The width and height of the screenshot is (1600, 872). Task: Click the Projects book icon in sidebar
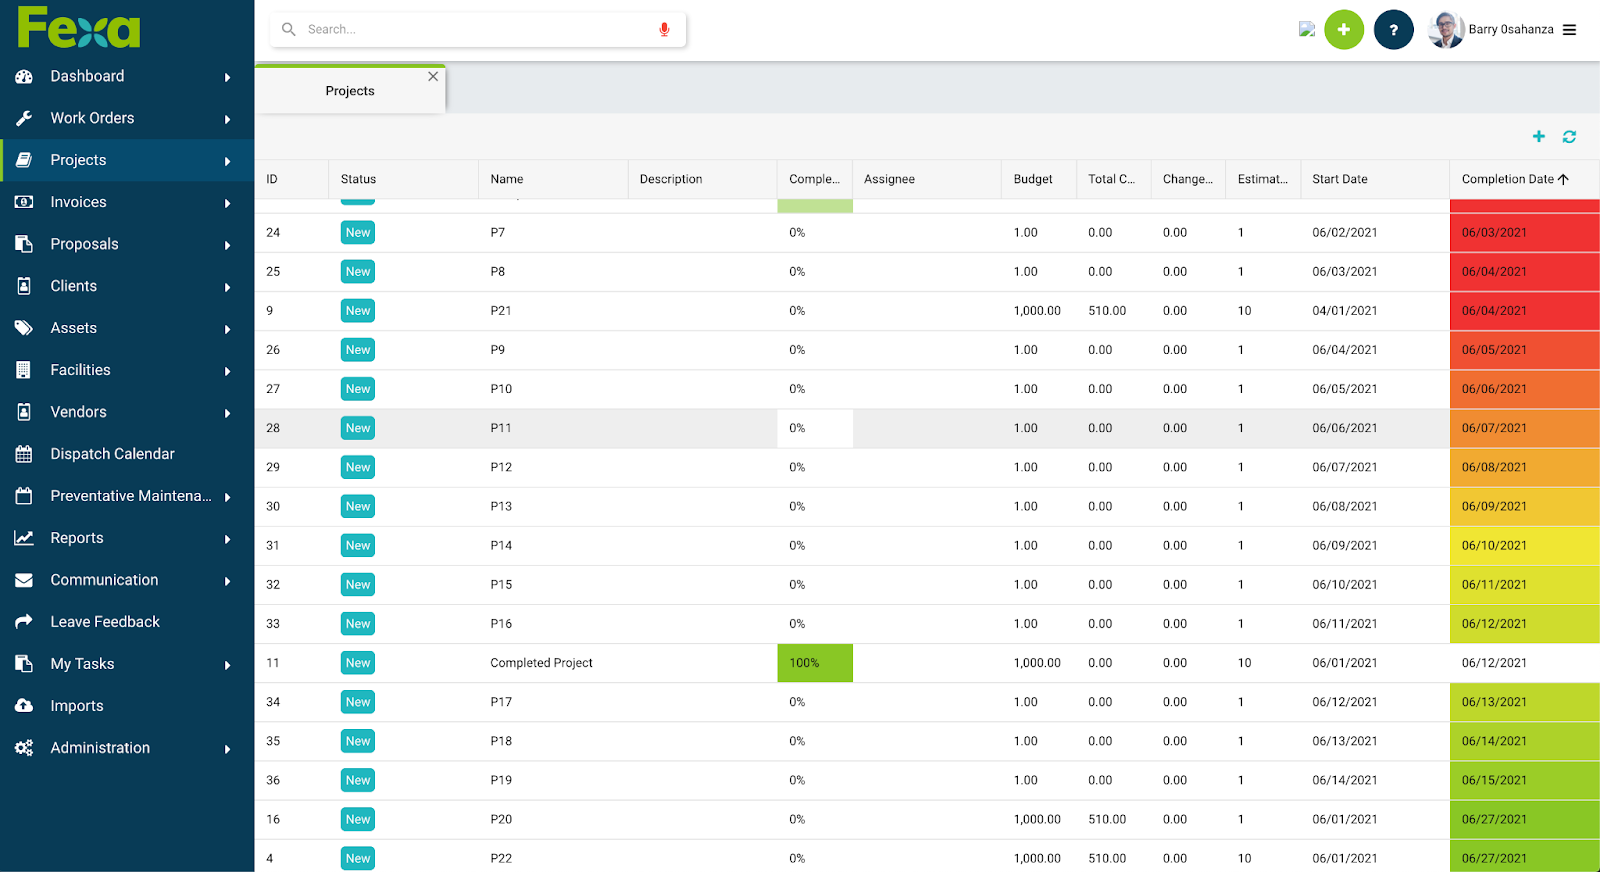[x=24, y=160]
